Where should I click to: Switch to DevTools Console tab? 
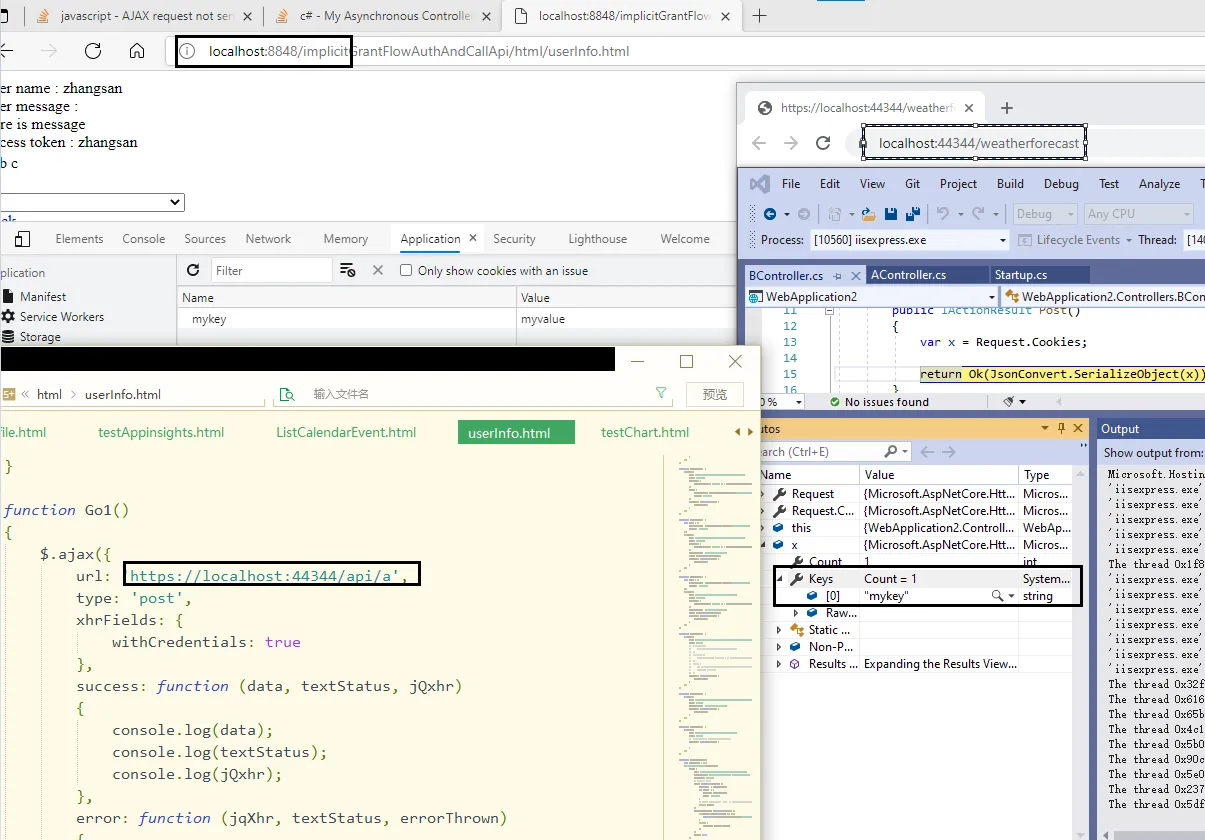tap(143, 239)
